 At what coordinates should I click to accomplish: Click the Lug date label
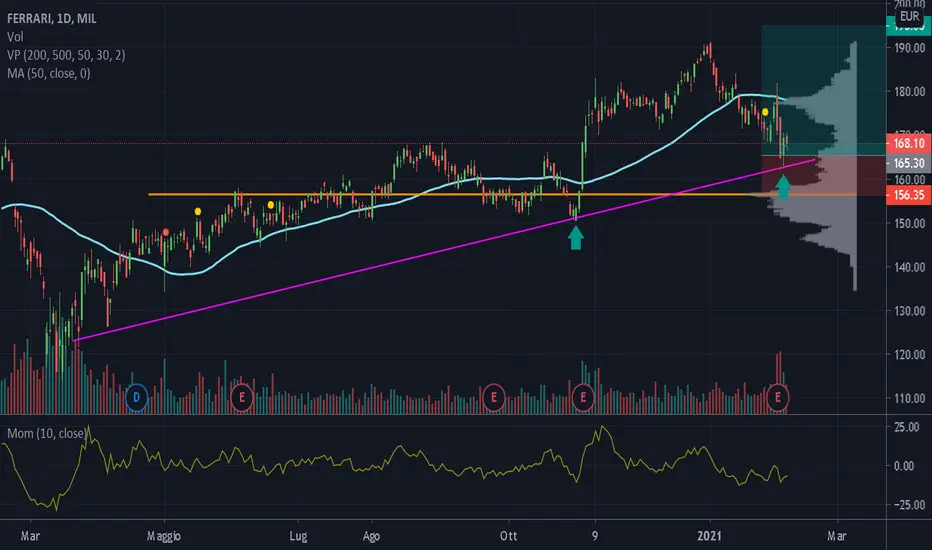point(298,536)
